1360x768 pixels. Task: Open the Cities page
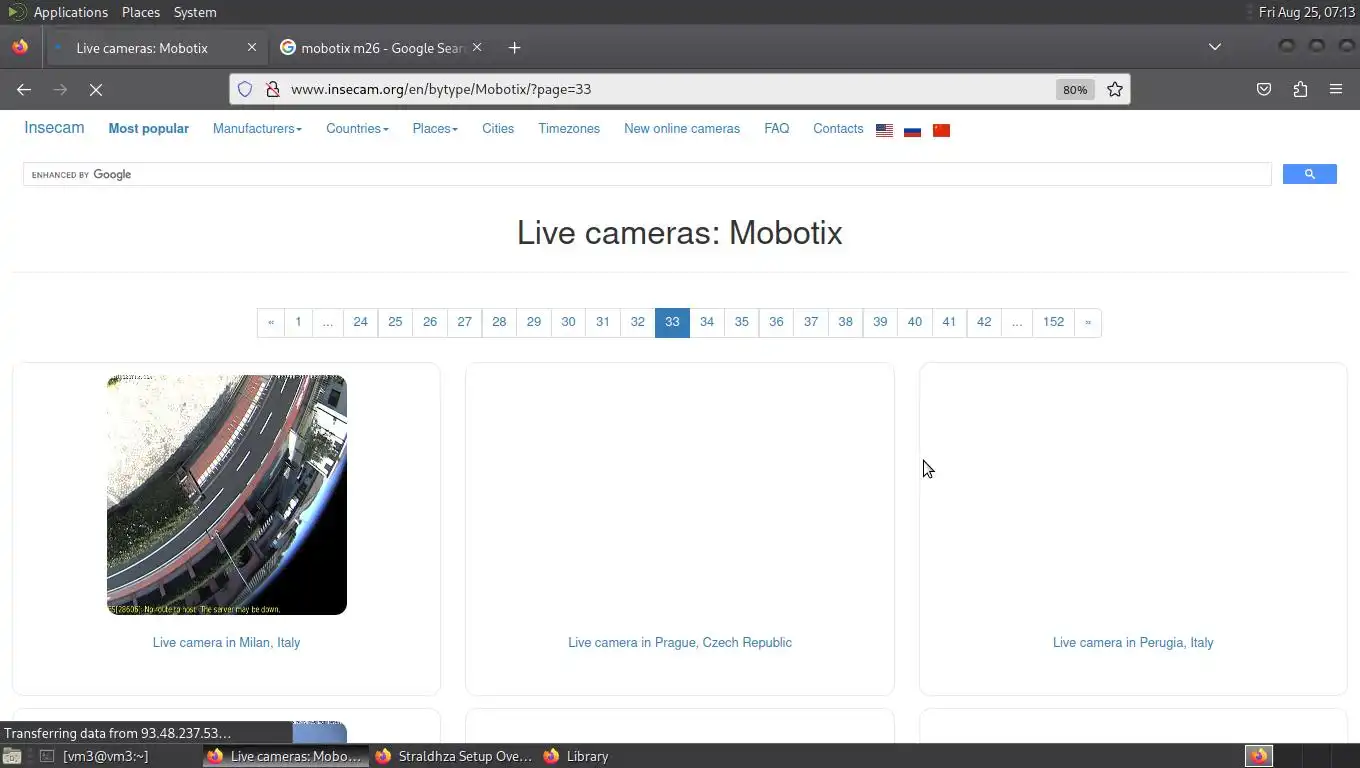coord(498,128)
